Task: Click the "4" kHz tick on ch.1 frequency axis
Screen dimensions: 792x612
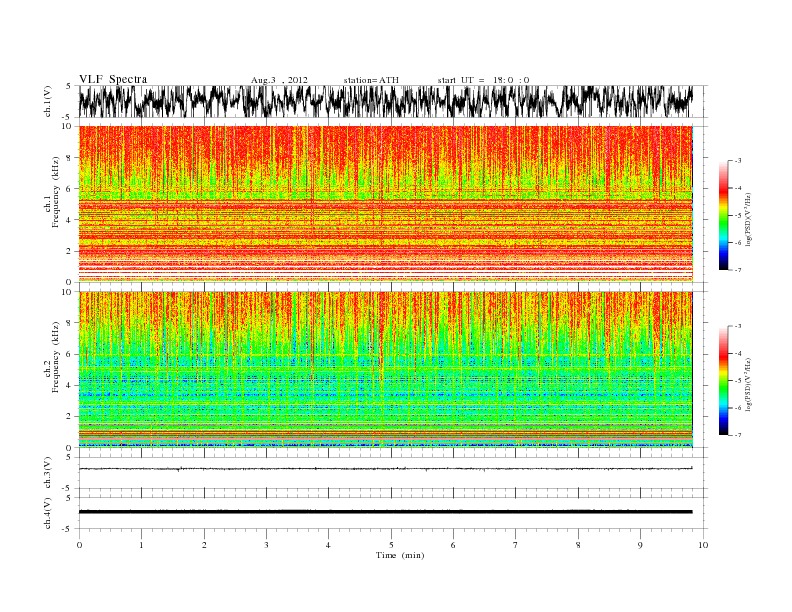Action: (x=69, y=220)
